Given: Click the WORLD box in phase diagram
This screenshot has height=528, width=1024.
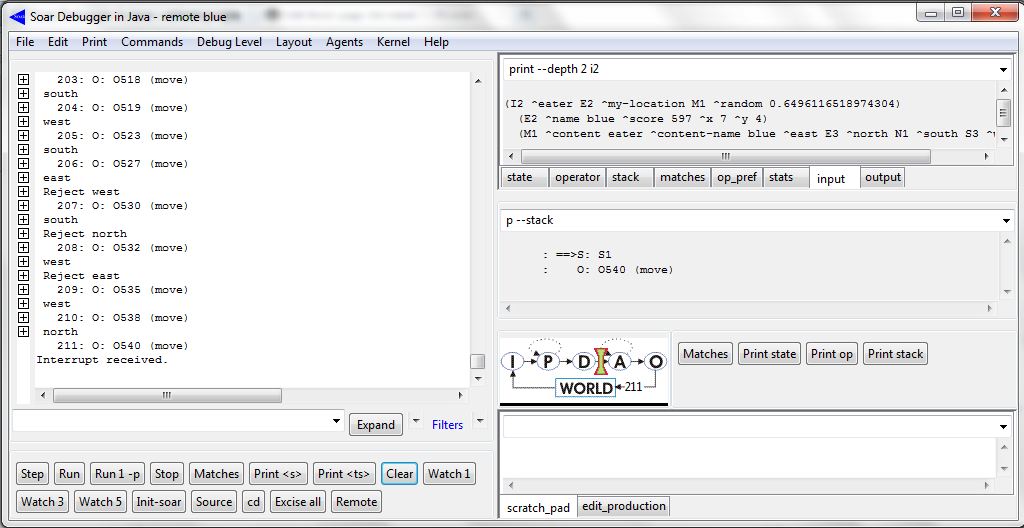Looking at the screenshot, I should pos(586,388).
